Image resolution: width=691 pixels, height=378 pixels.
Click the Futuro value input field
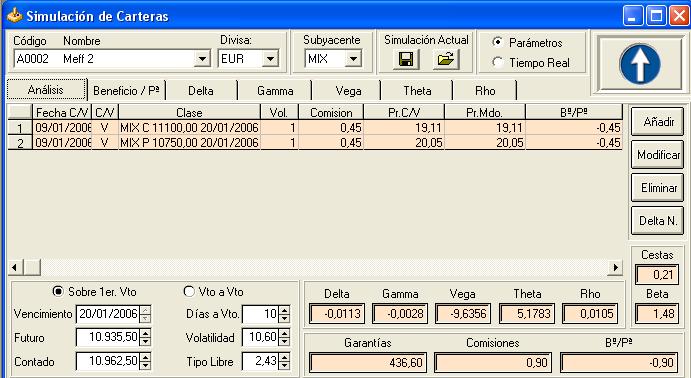click(x=108, y=337)
